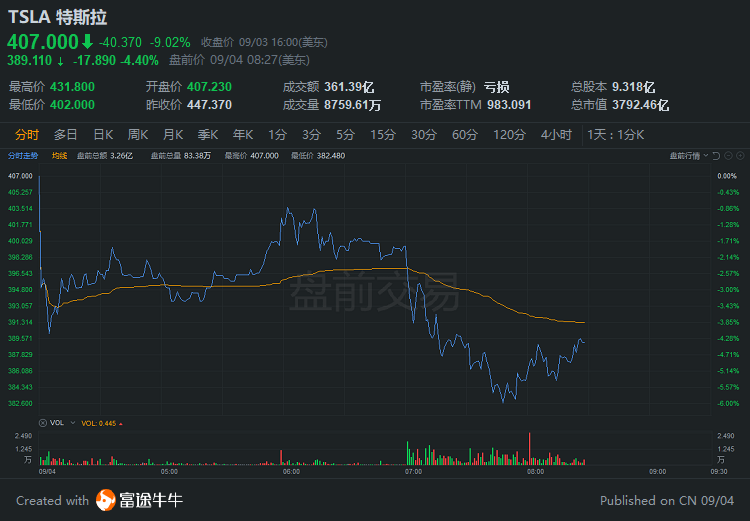The height and width of the screenshot is (521, 750).
Task: Click the 07:00 time axis label
Action: (x=413, y=472)
